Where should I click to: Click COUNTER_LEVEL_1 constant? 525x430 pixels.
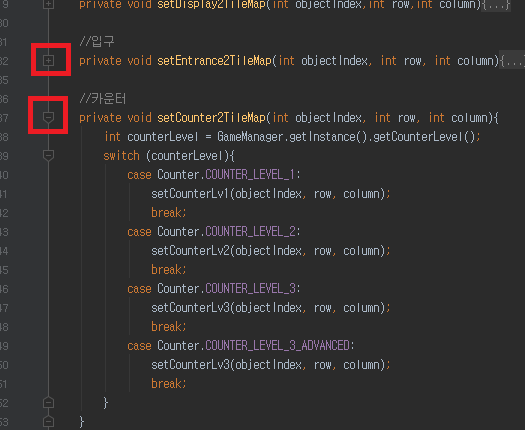point(250,175)
